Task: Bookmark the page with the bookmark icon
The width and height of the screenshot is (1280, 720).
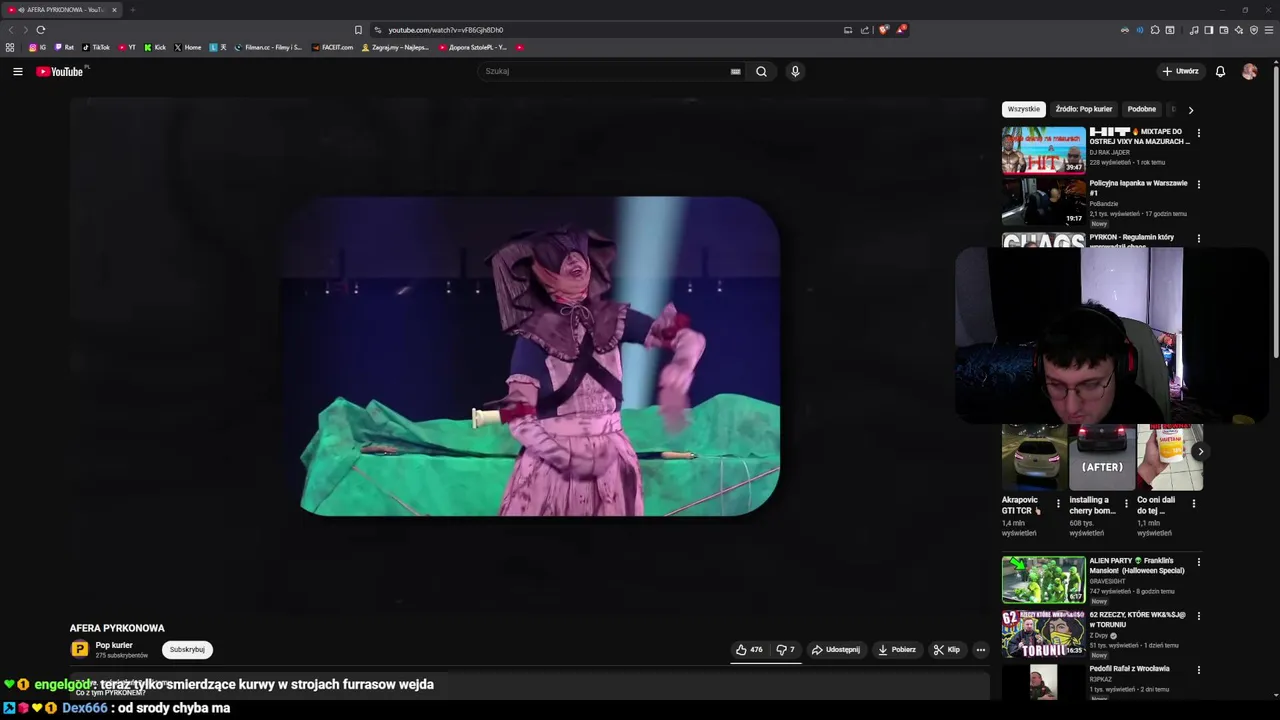Action: [x=358, y=30]
